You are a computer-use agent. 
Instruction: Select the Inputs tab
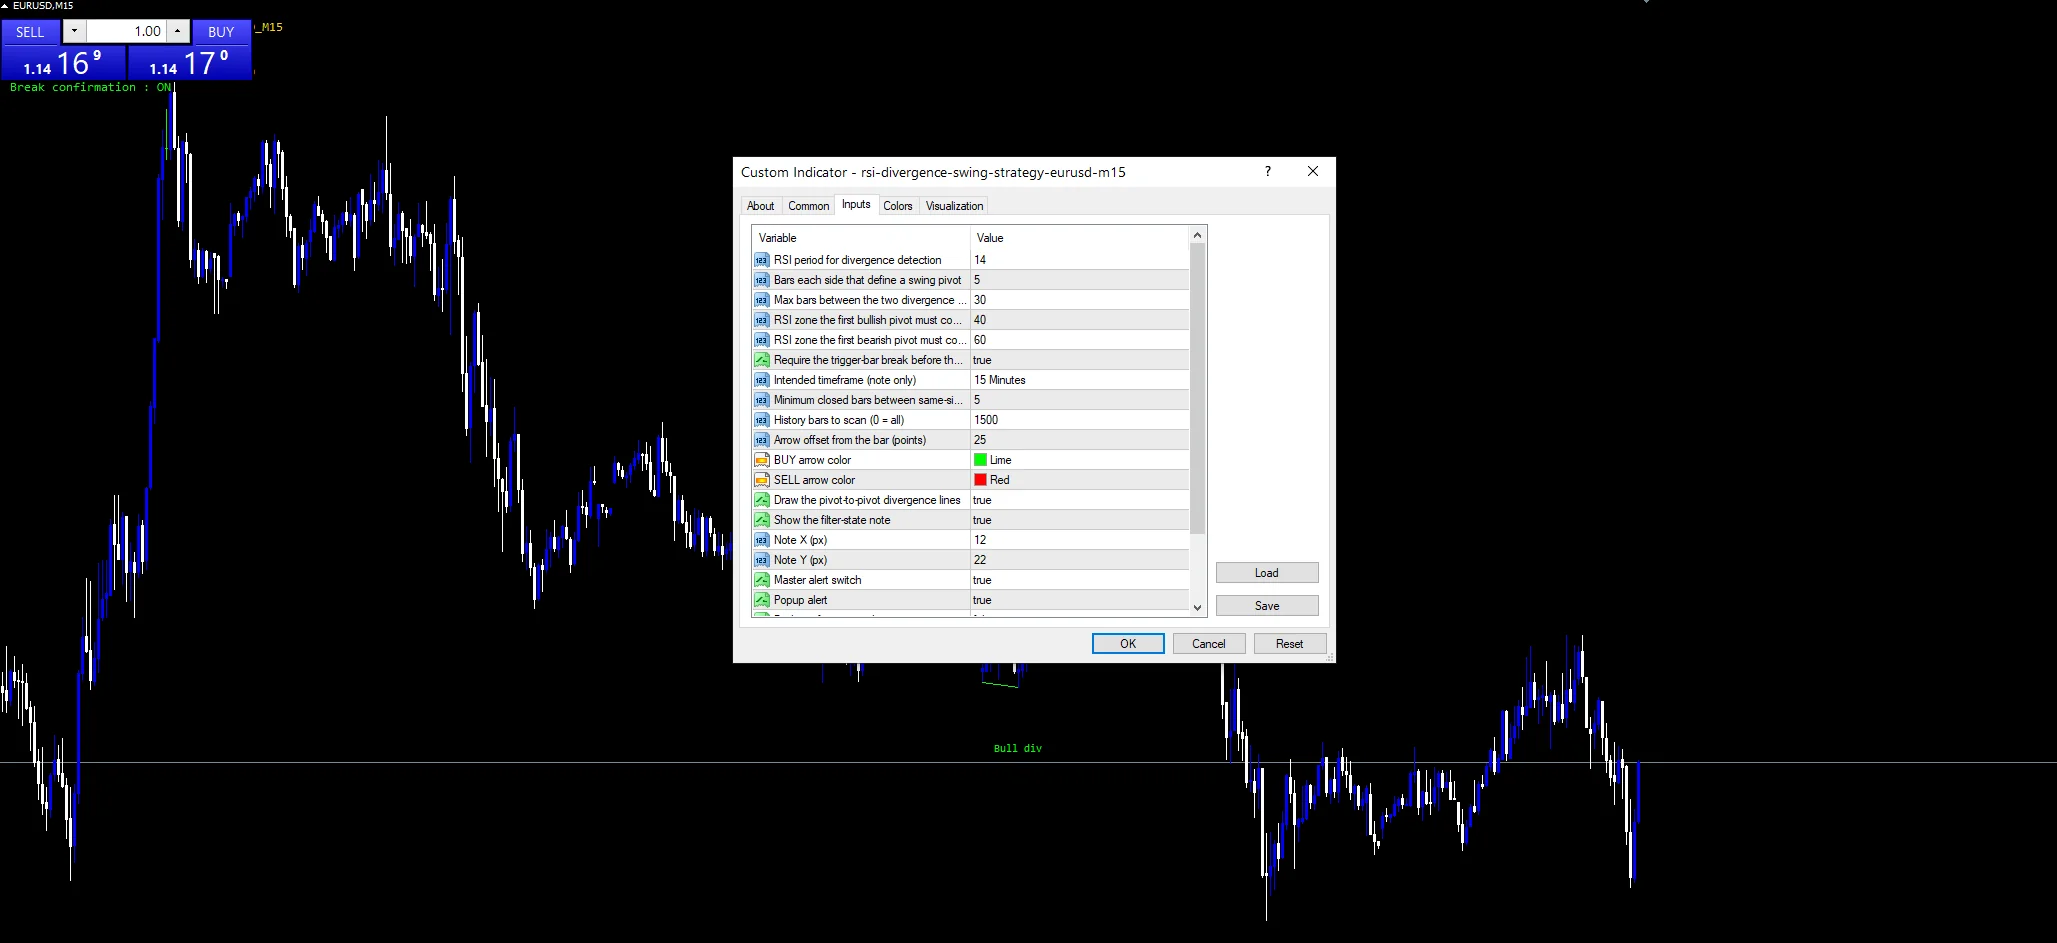coord(856,204)
